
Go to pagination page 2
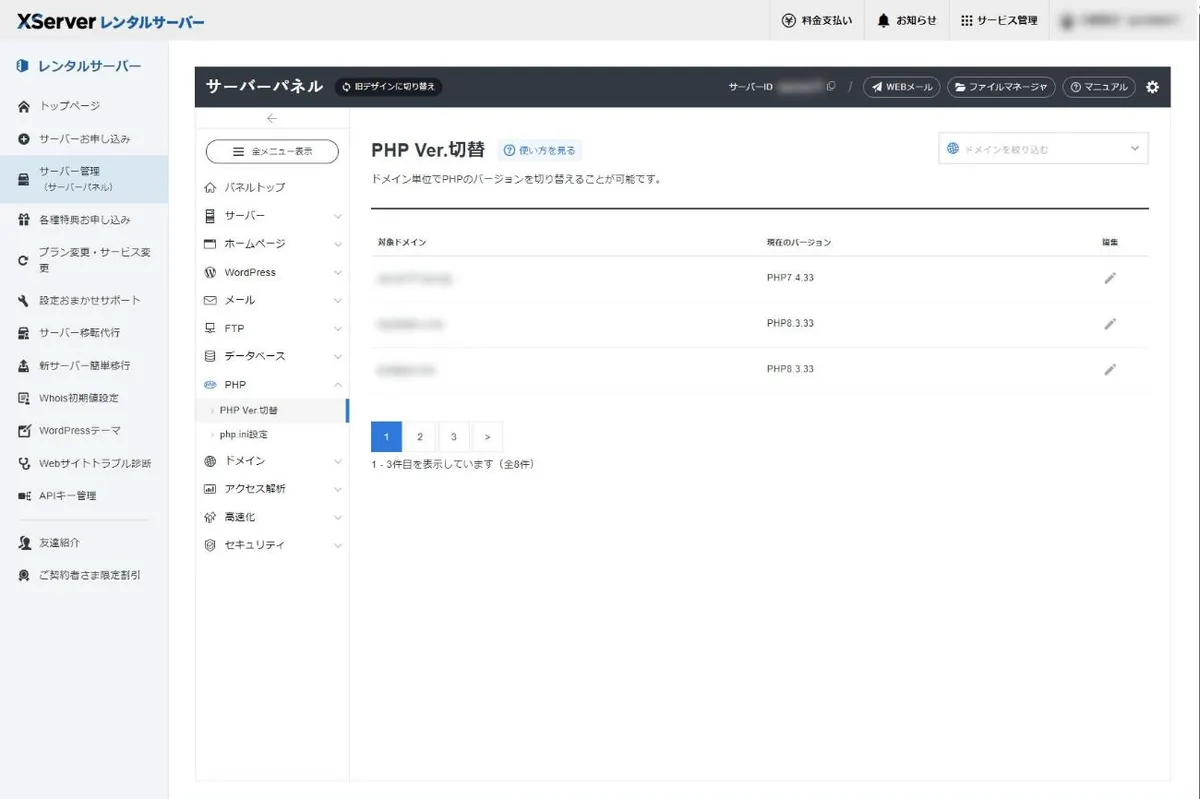420,437
